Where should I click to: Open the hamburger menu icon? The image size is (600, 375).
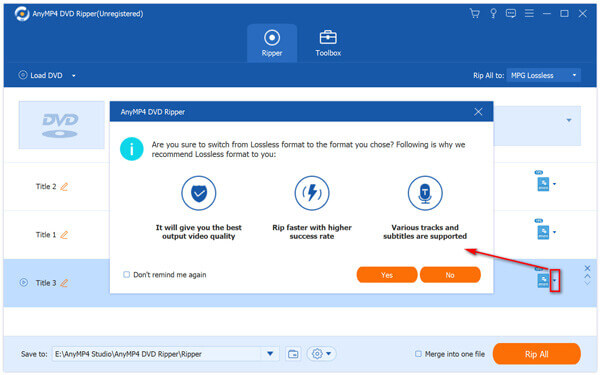529,14
